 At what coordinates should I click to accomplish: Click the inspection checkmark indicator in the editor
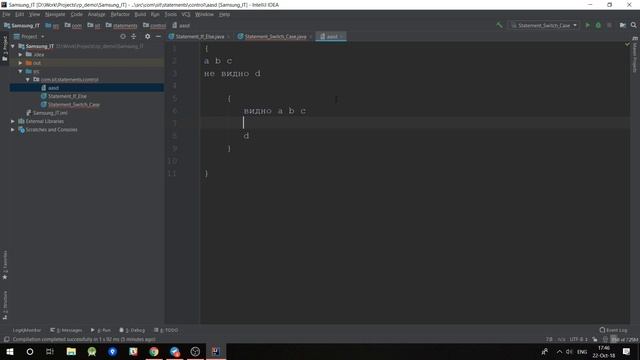pyautogui.click(x=627, y=44)
